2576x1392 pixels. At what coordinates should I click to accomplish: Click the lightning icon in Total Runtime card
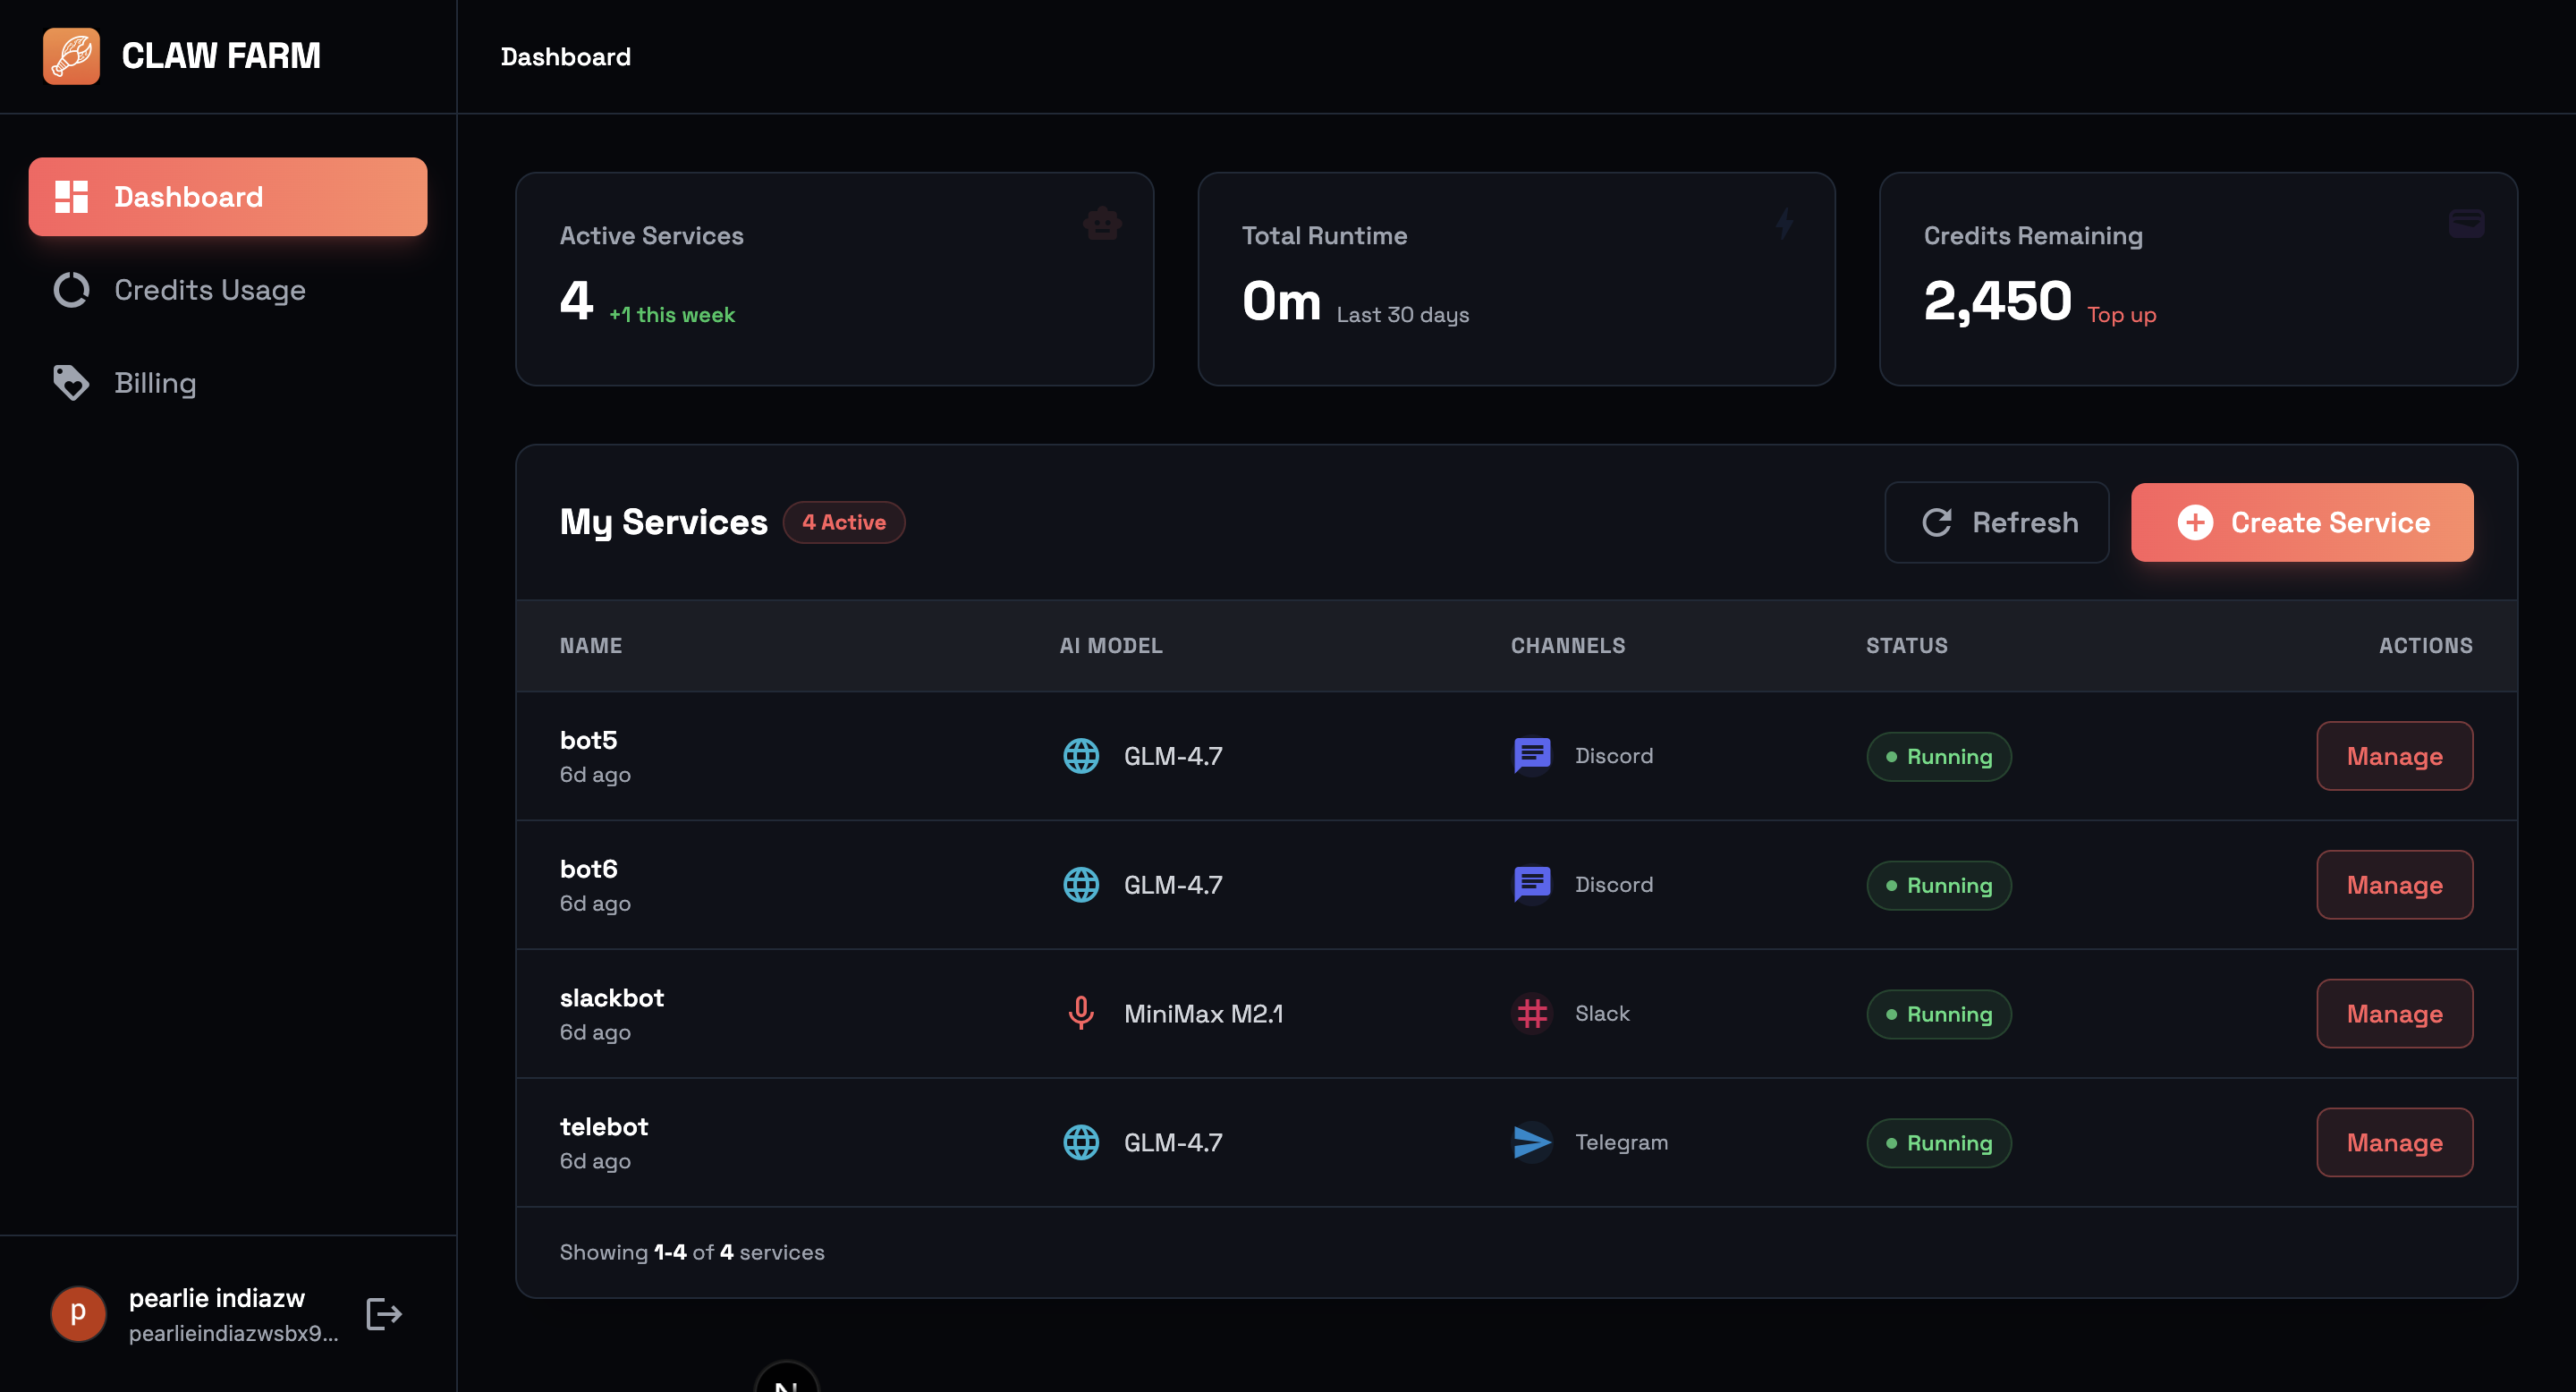click(x=1785, y=223)
